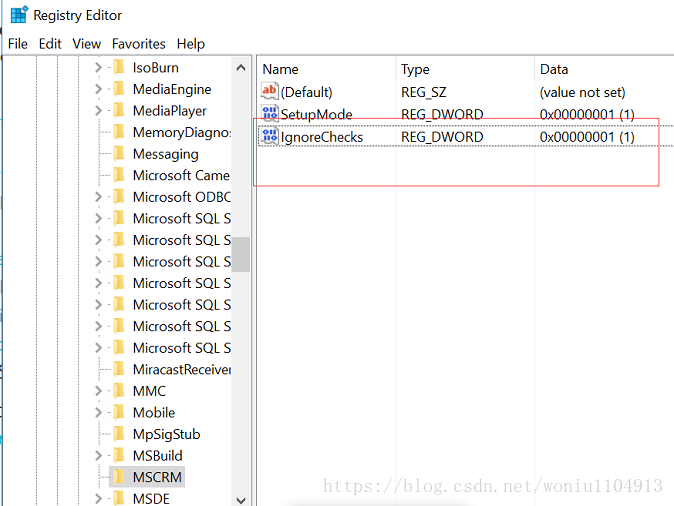Click the 0x00000001 data of IgnoreChecks
Viewport: 674px width, 506px height.
587,137
